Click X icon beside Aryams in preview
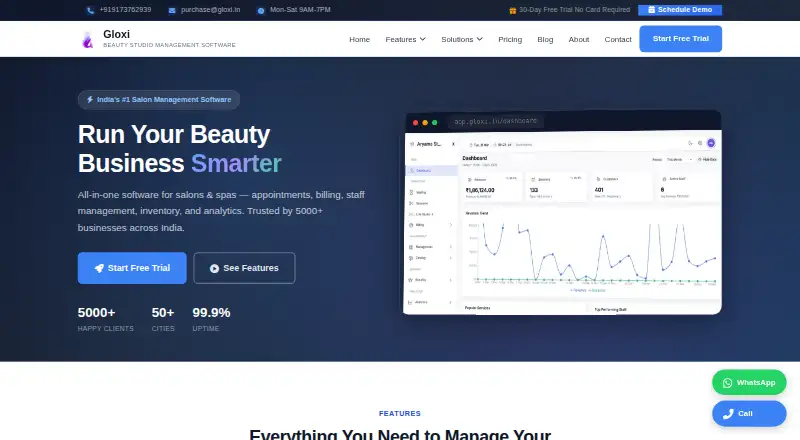 click(x=453, y=144)
